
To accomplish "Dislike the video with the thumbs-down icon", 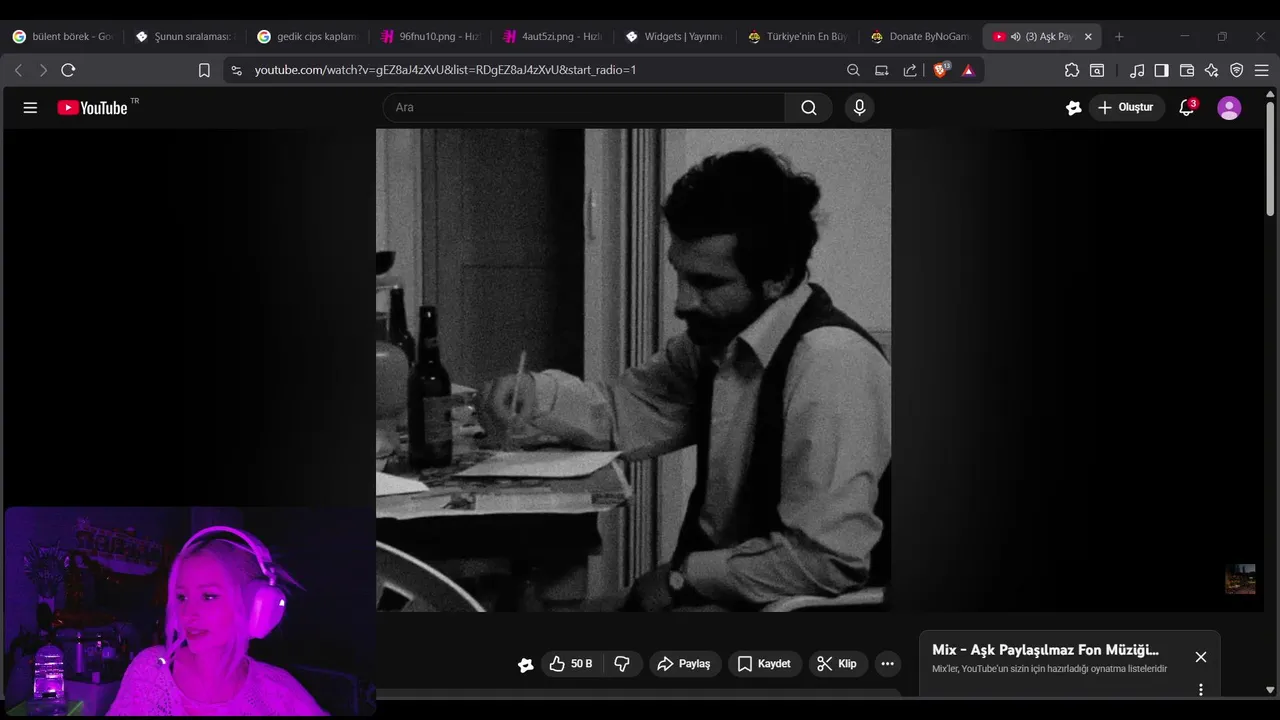I will pyautogui.click(x=622, y=664).
